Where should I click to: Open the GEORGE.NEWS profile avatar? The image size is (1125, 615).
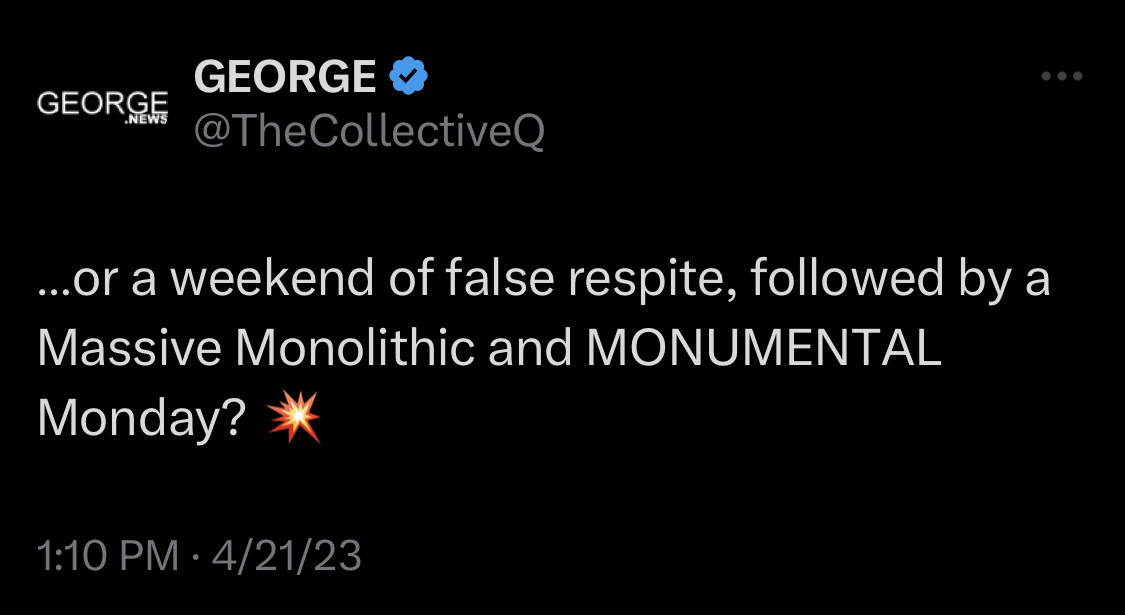tap(102, 106)
